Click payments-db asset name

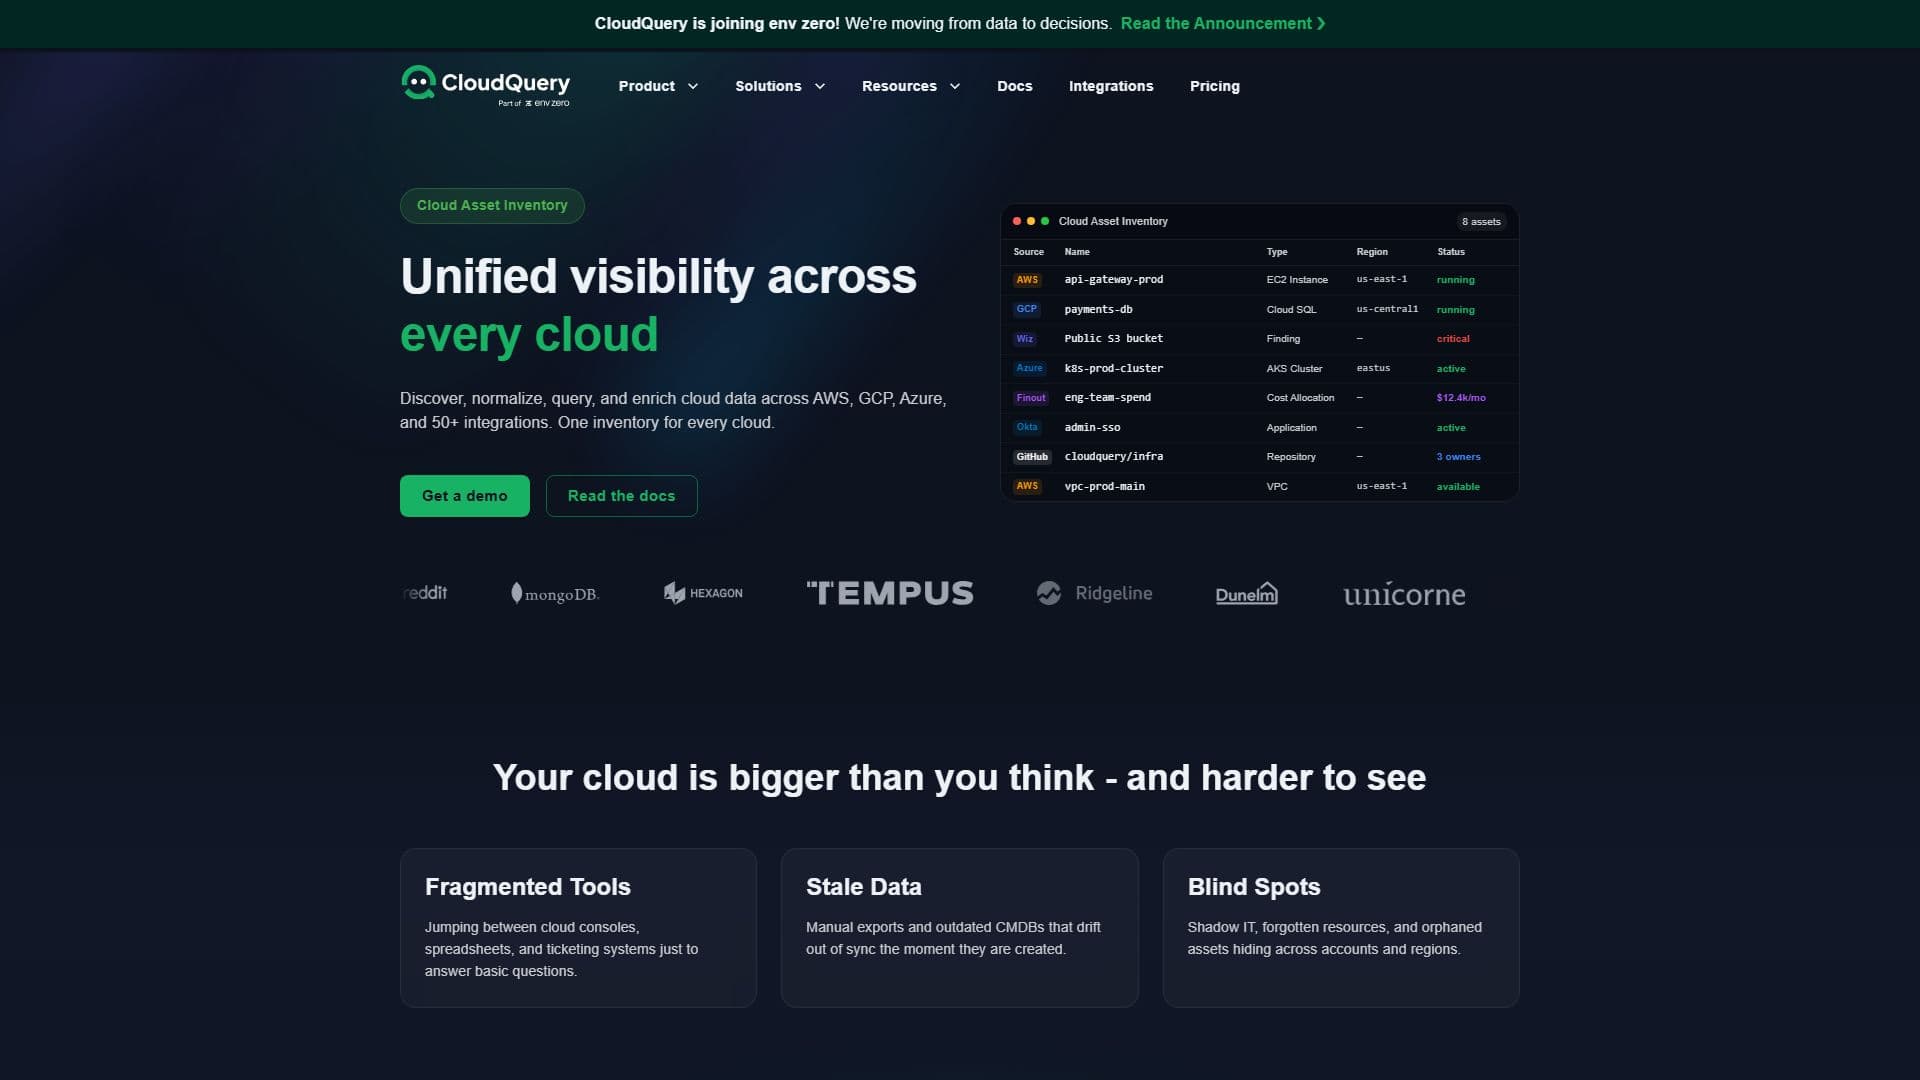coord(1098,309)
